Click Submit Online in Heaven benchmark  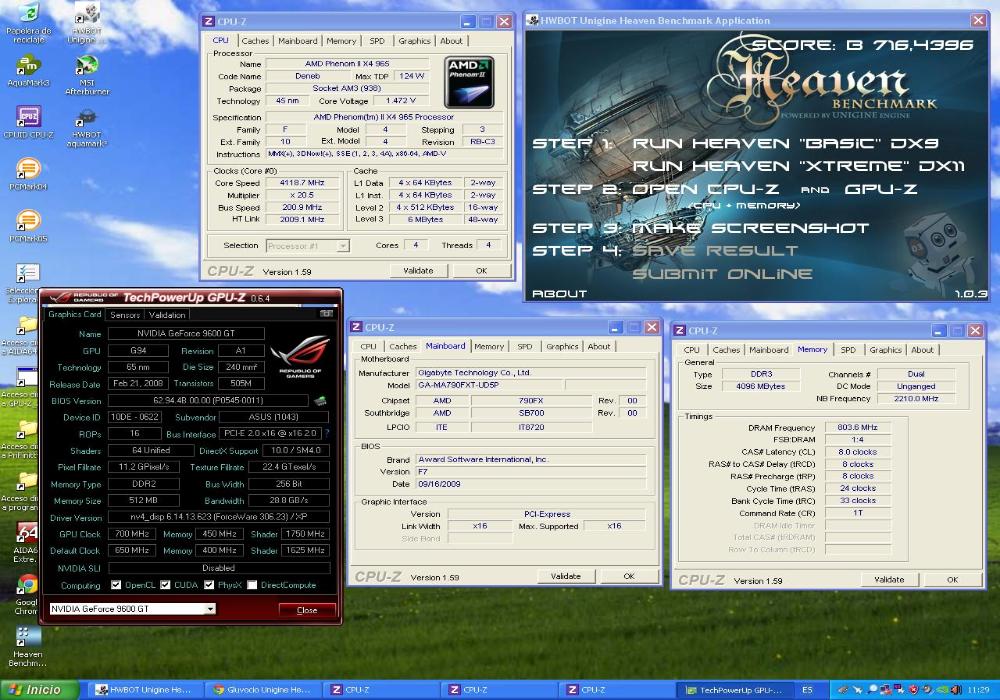[x=722, y=274]
